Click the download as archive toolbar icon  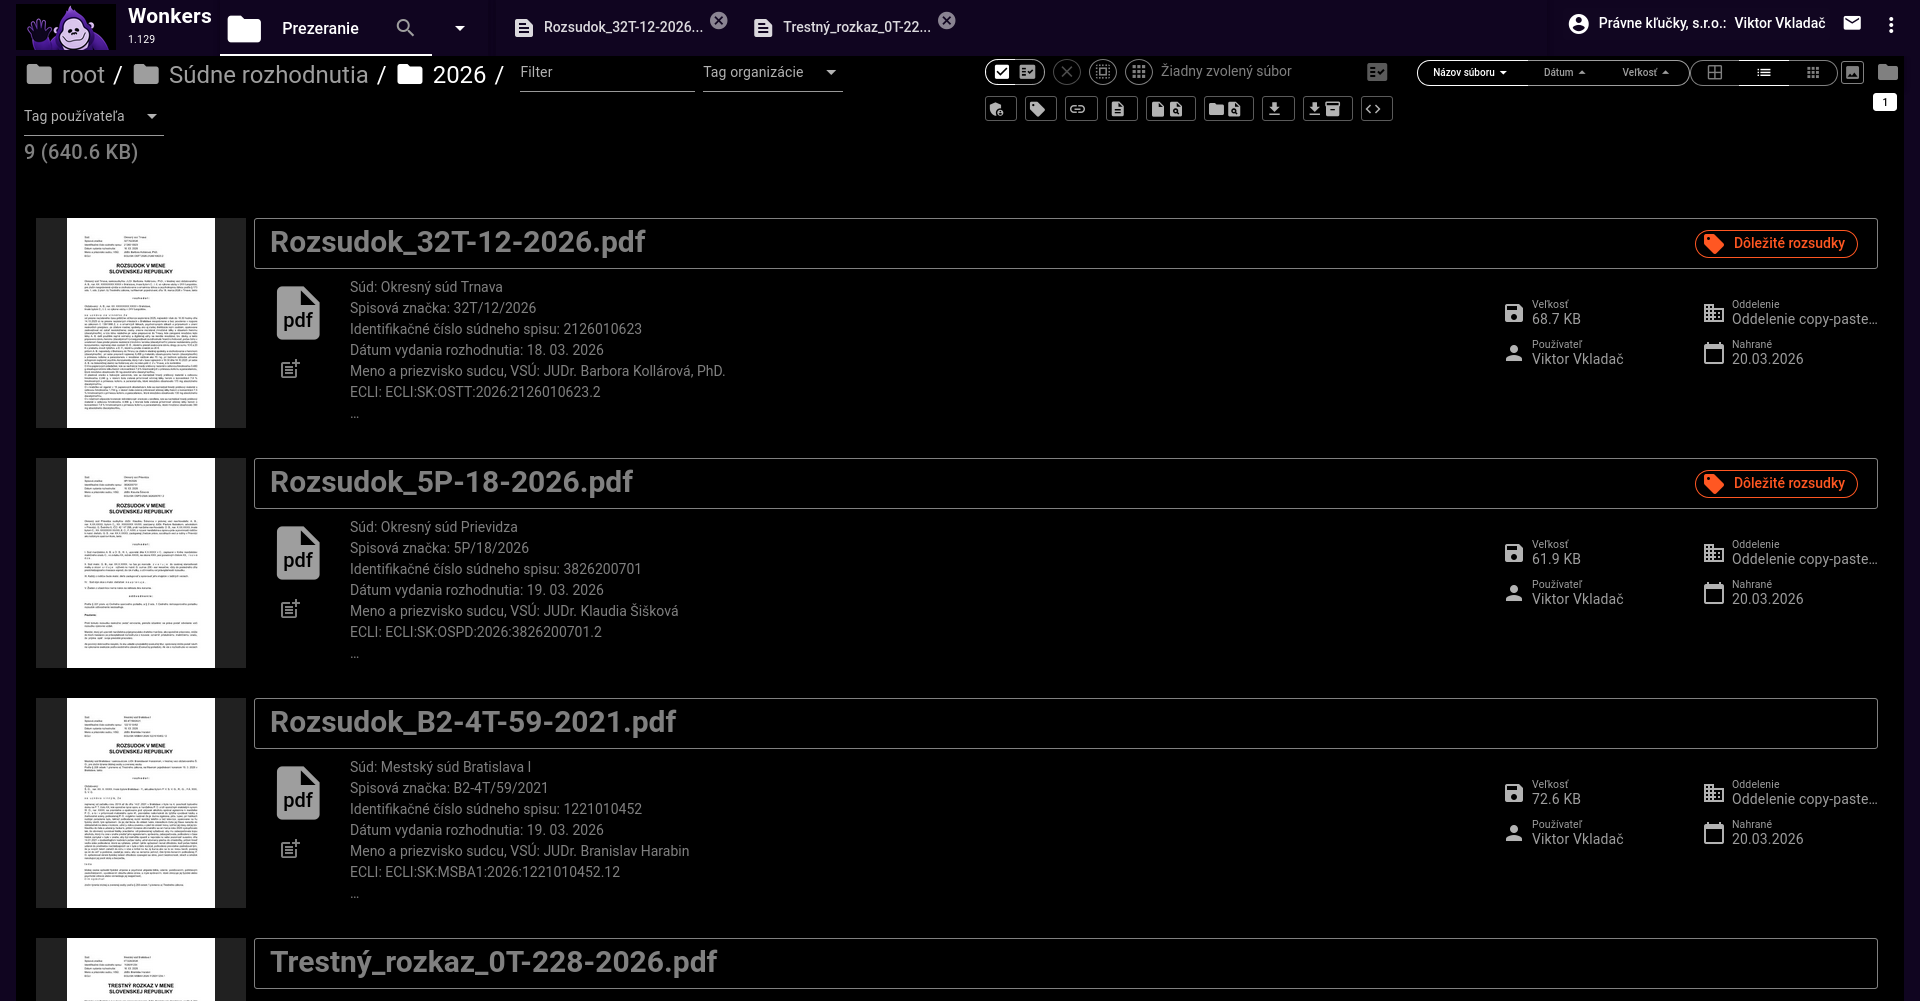(x=1327, y=109)
